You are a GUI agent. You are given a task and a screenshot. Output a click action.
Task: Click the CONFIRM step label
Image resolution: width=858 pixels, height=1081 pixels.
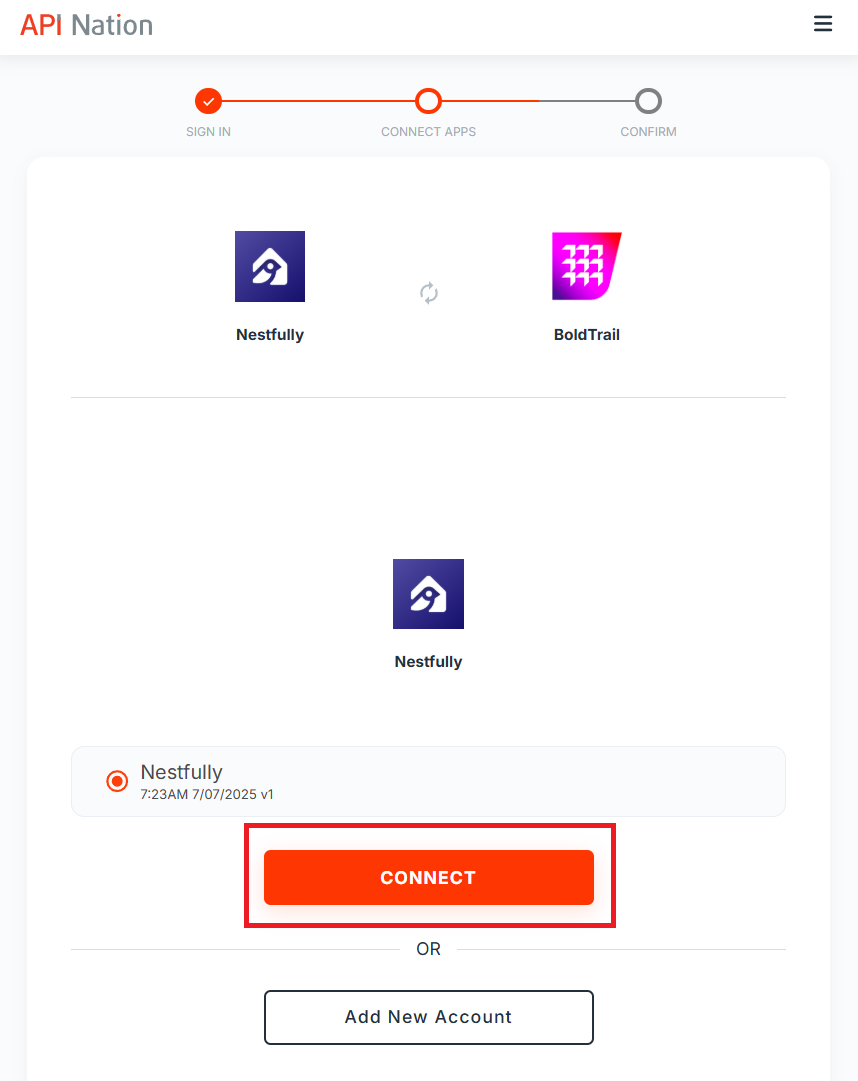point(648,132)
